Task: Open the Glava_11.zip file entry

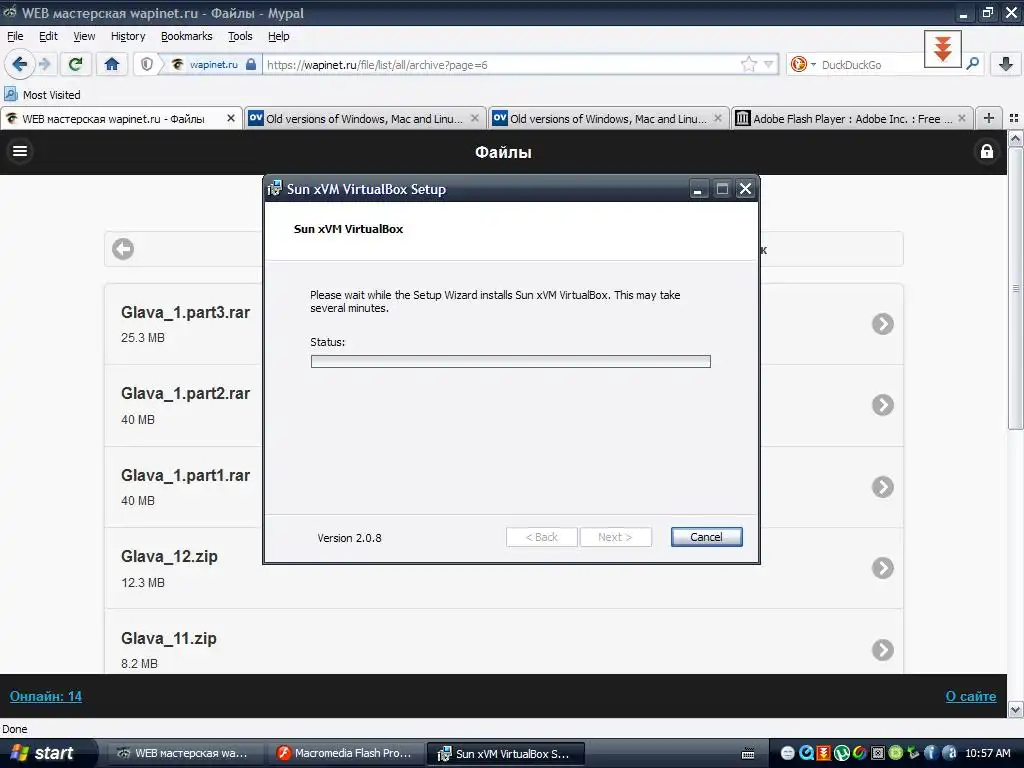Action: 504,641
